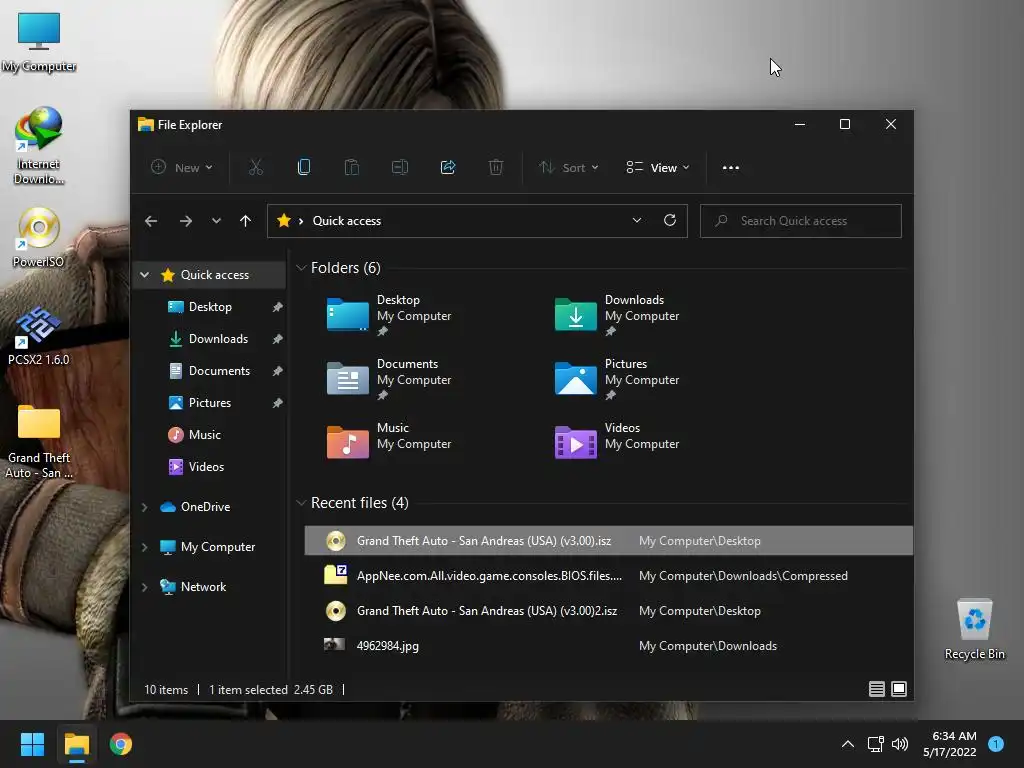Viewport: 1024px width, 768px height.
Task: Select Grand Theft Auto (v3.00).isz recent file
Action: (609, 541)
